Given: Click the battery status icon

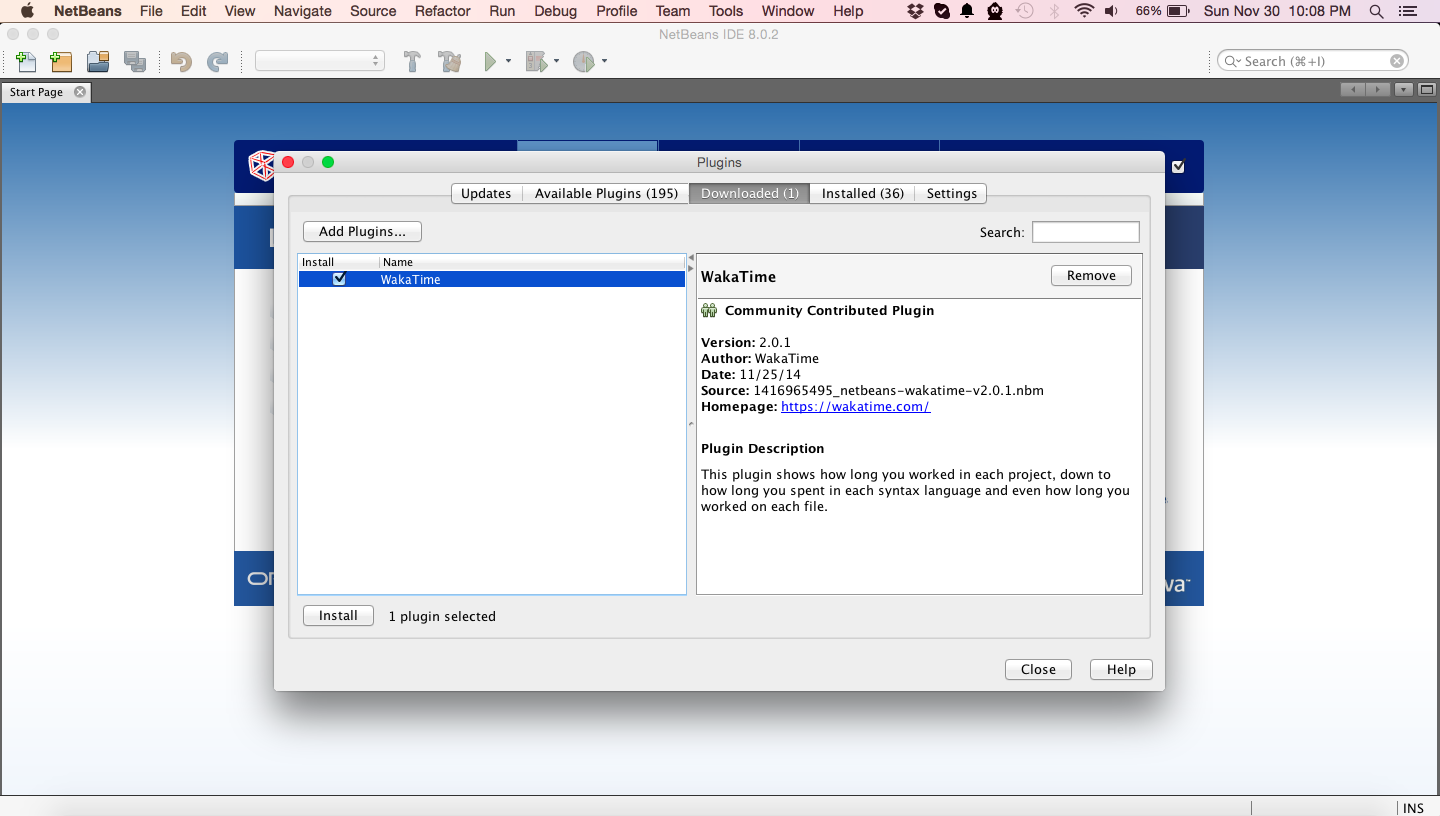Looking at the screenshot, I should tap(1178, 11).
